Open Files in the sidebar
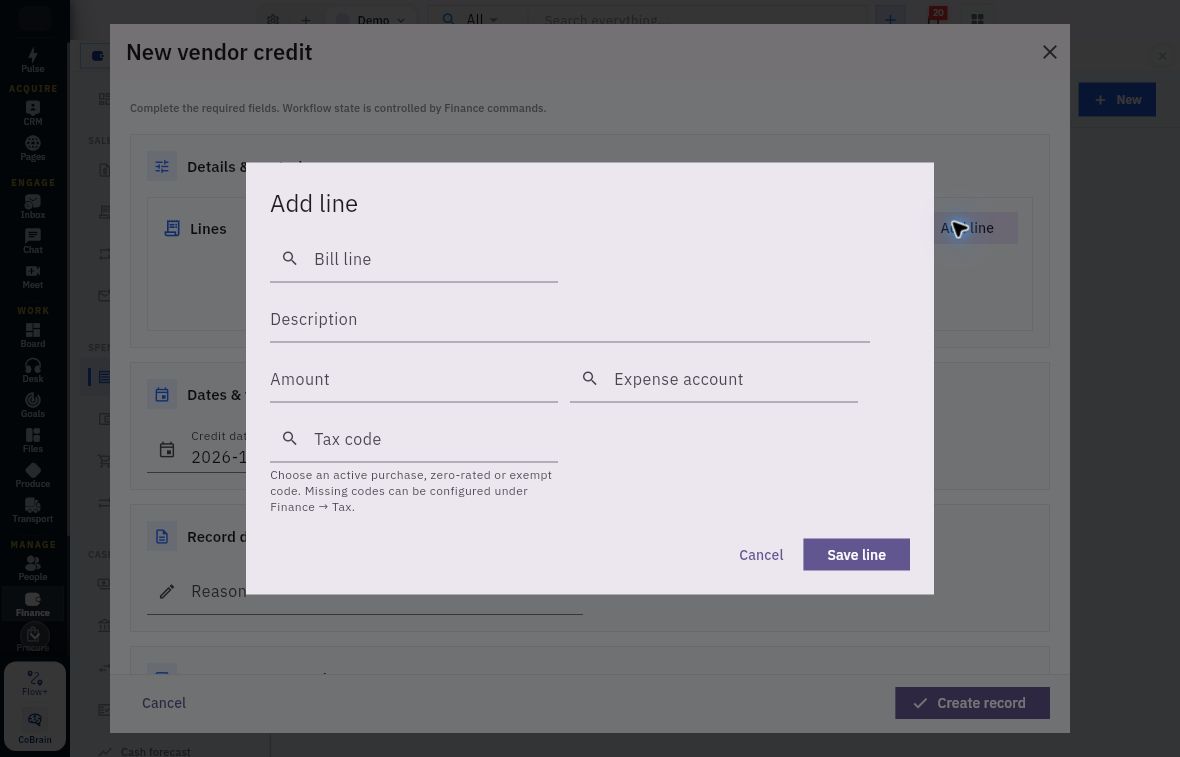 (32, 440)
